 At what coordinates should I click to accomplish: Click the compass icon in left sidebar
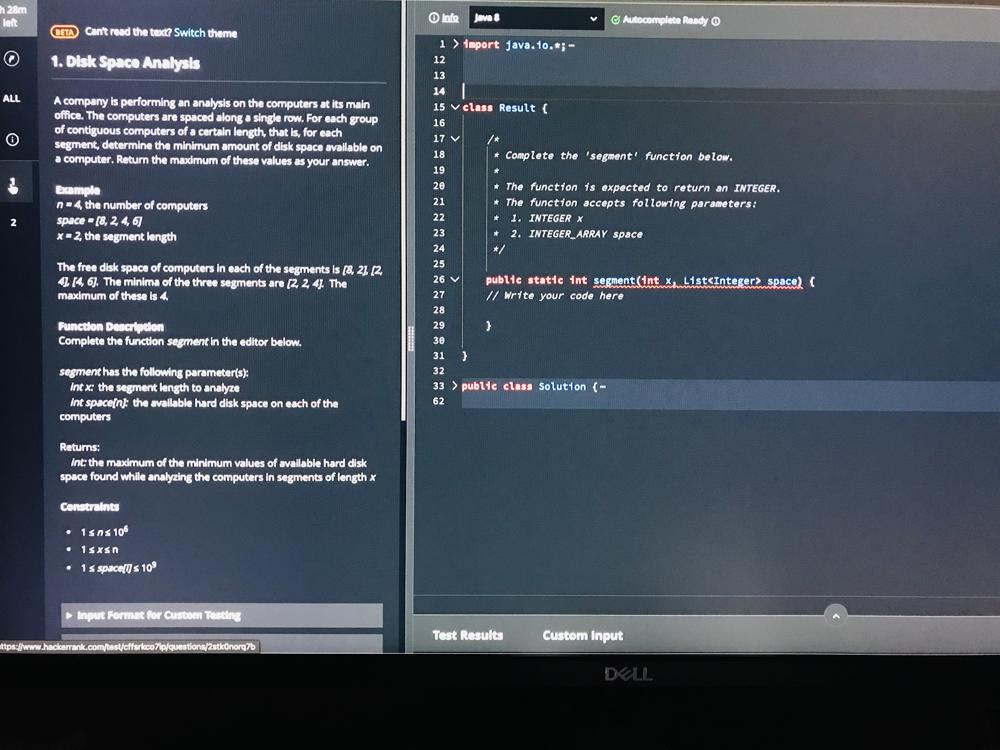(x=12, y=59)
